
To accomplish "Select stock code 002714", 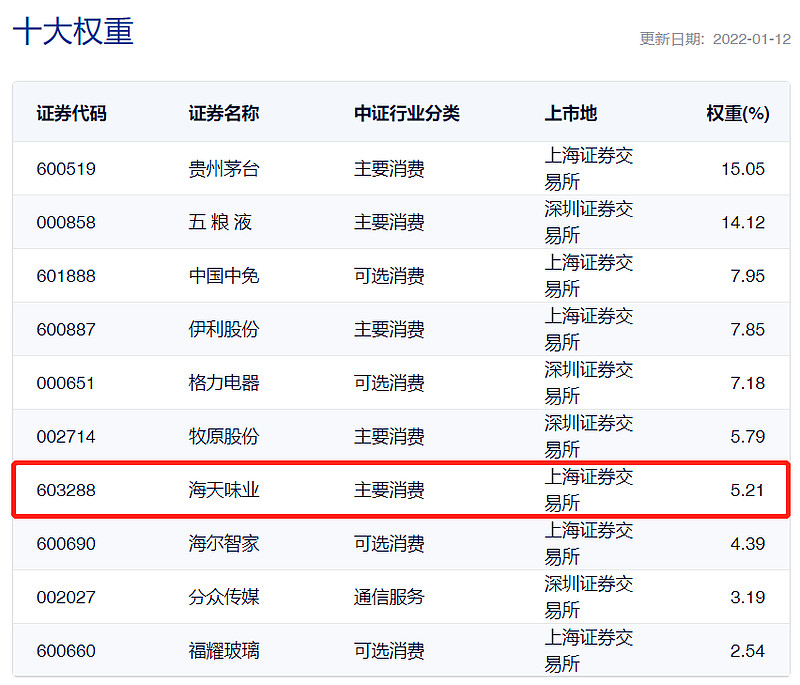I will pyautogui.click(x=66, y=437).
